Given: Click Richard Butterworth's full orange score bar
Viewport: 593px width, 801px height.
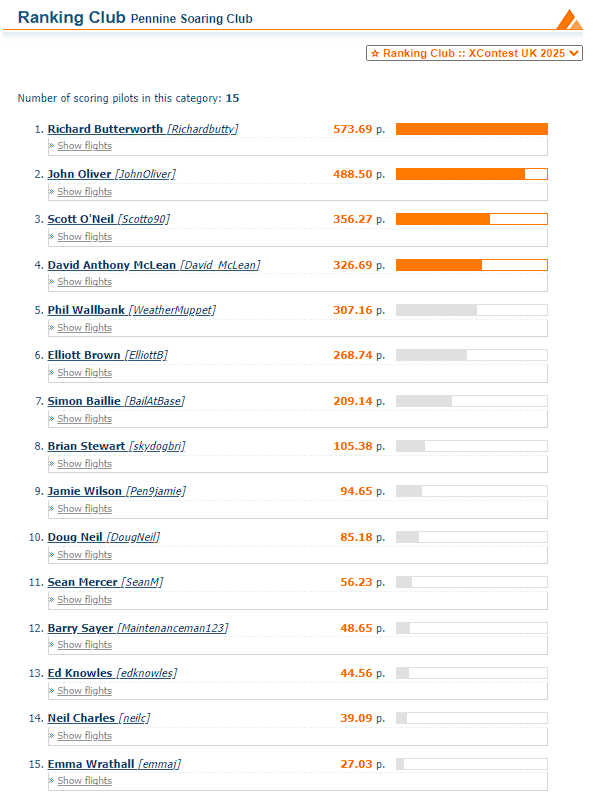Looking at the screenshot, I should coord(471,129).
